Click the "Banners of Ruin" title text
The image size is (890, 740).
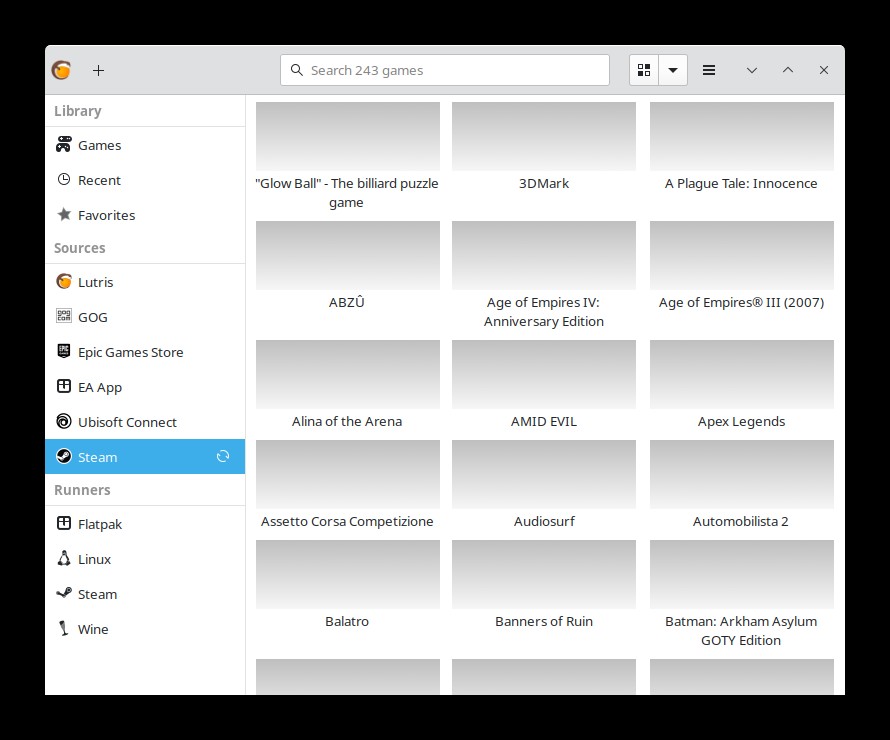pyautogui.click(x=544, y=621)
